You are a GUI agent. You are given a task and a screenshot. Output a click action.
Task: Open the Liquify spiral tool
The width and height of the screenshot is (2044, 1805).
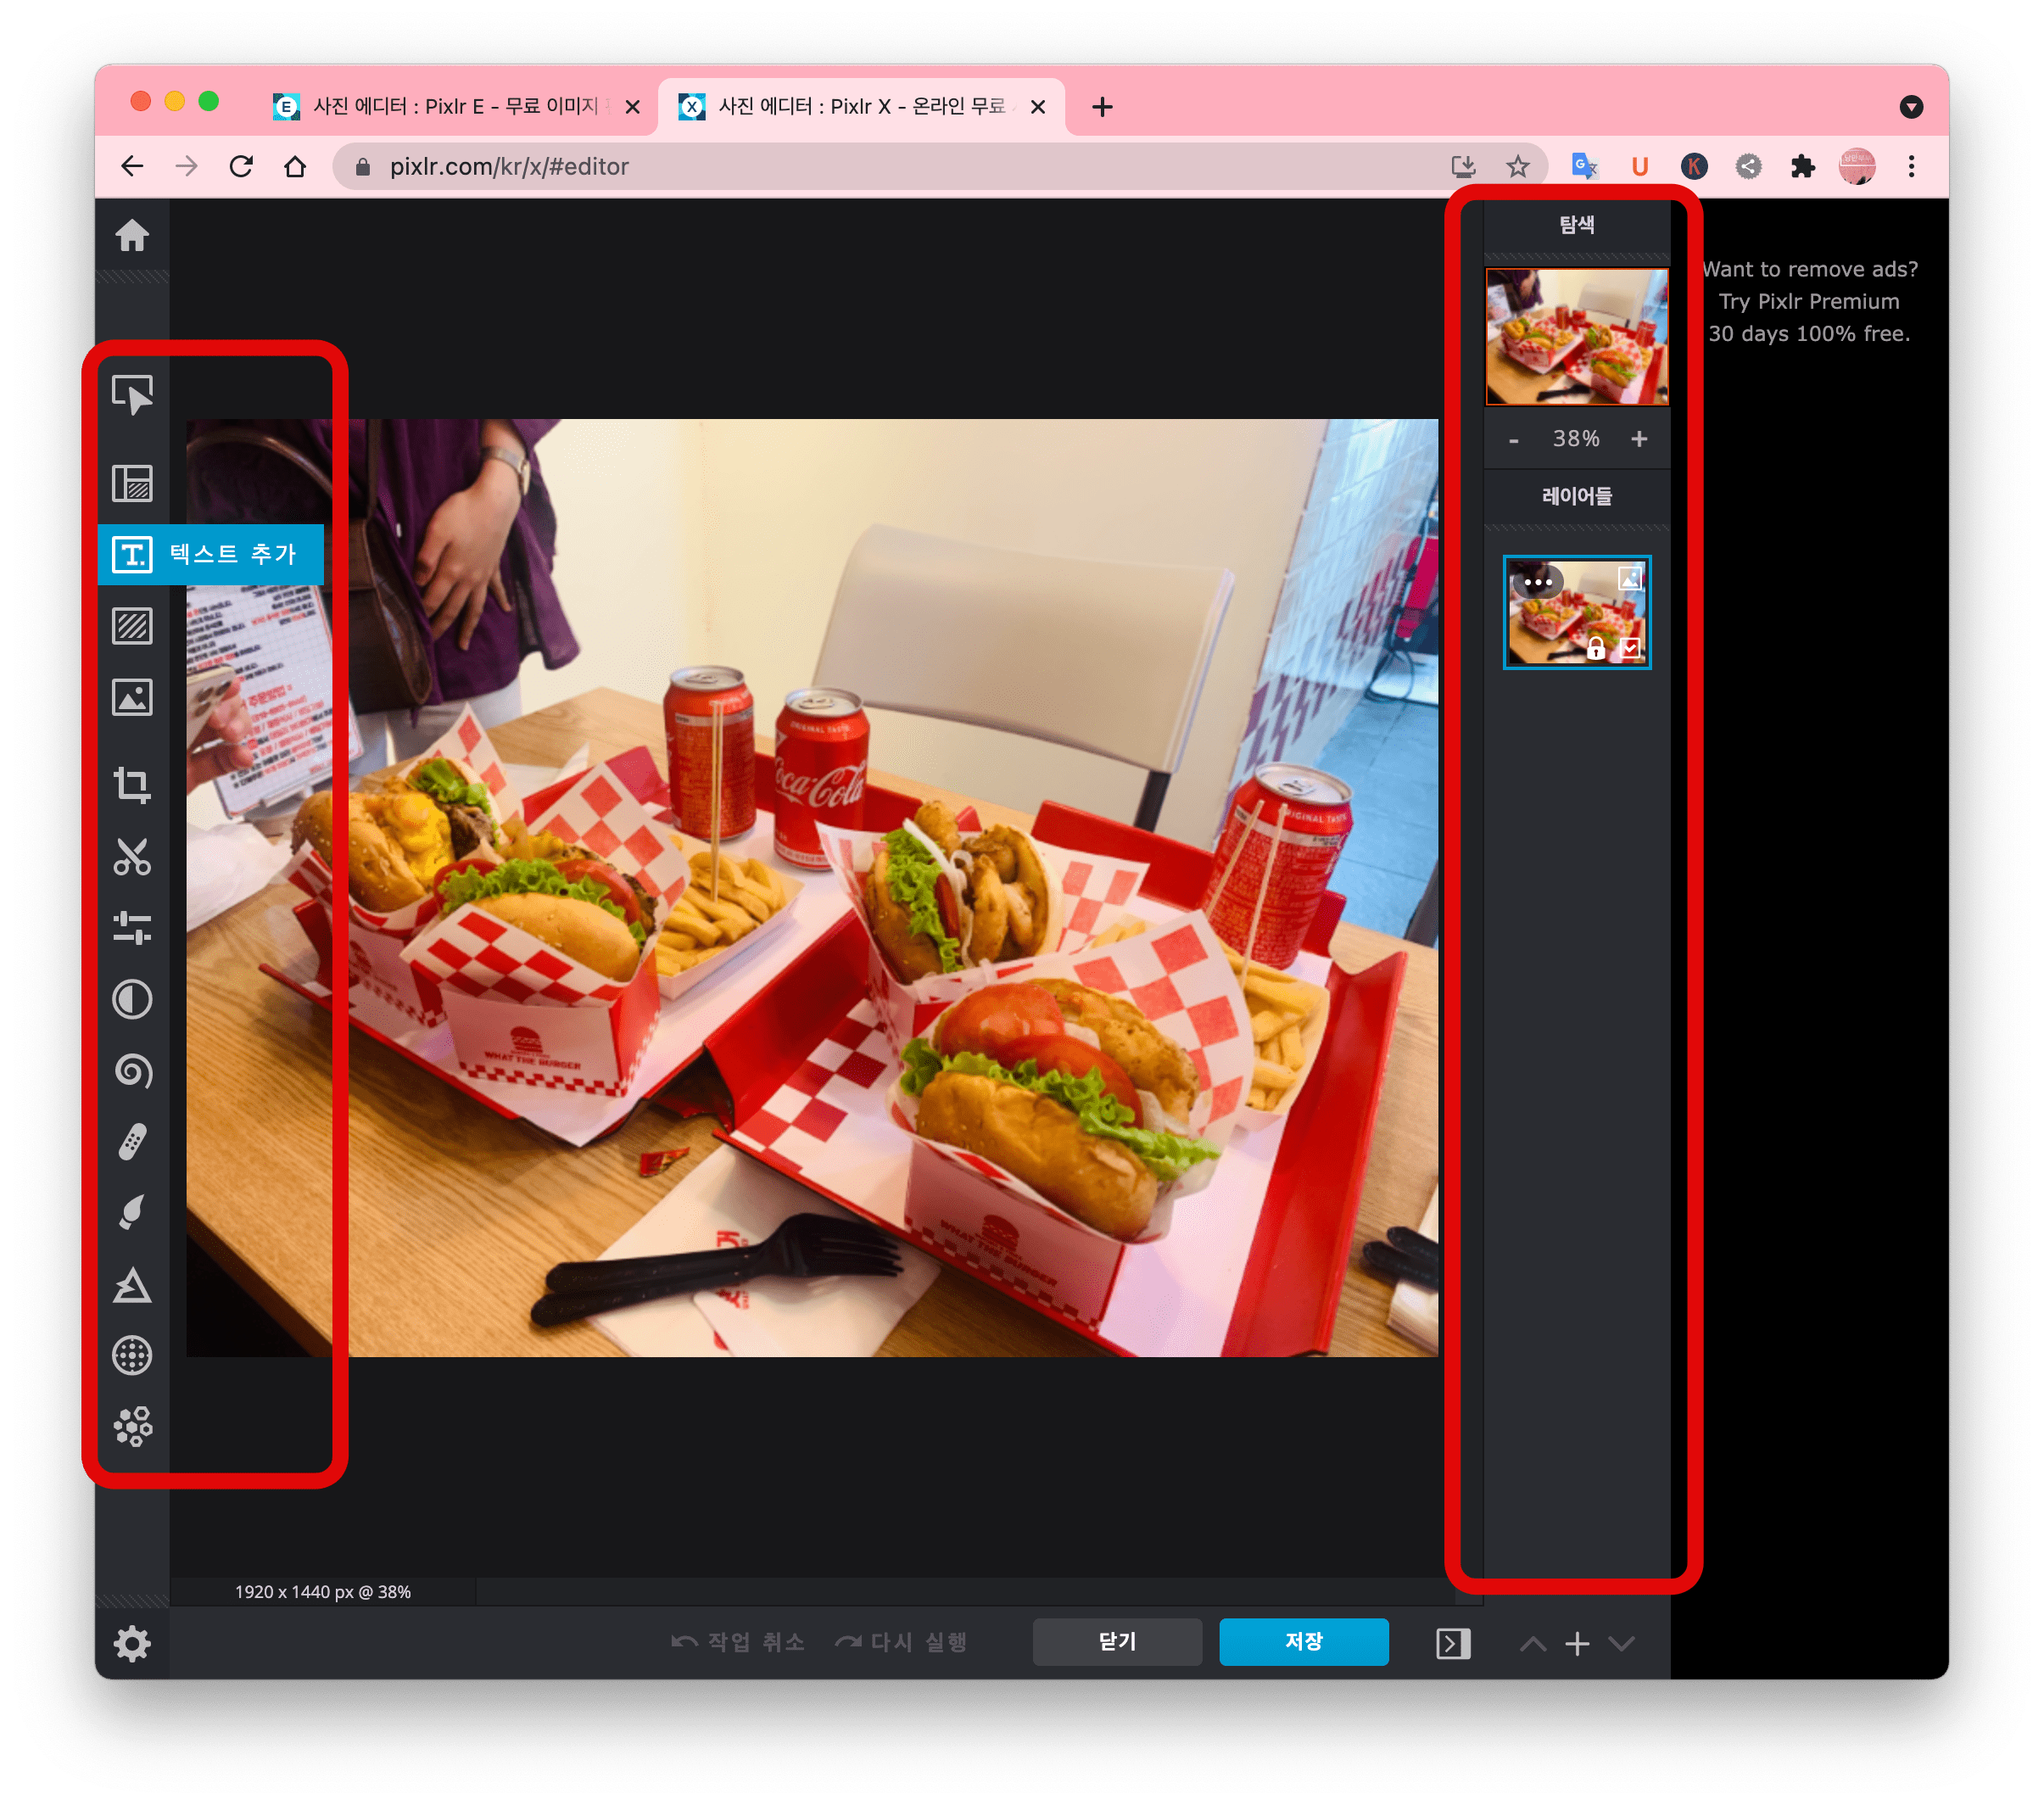132,1070
